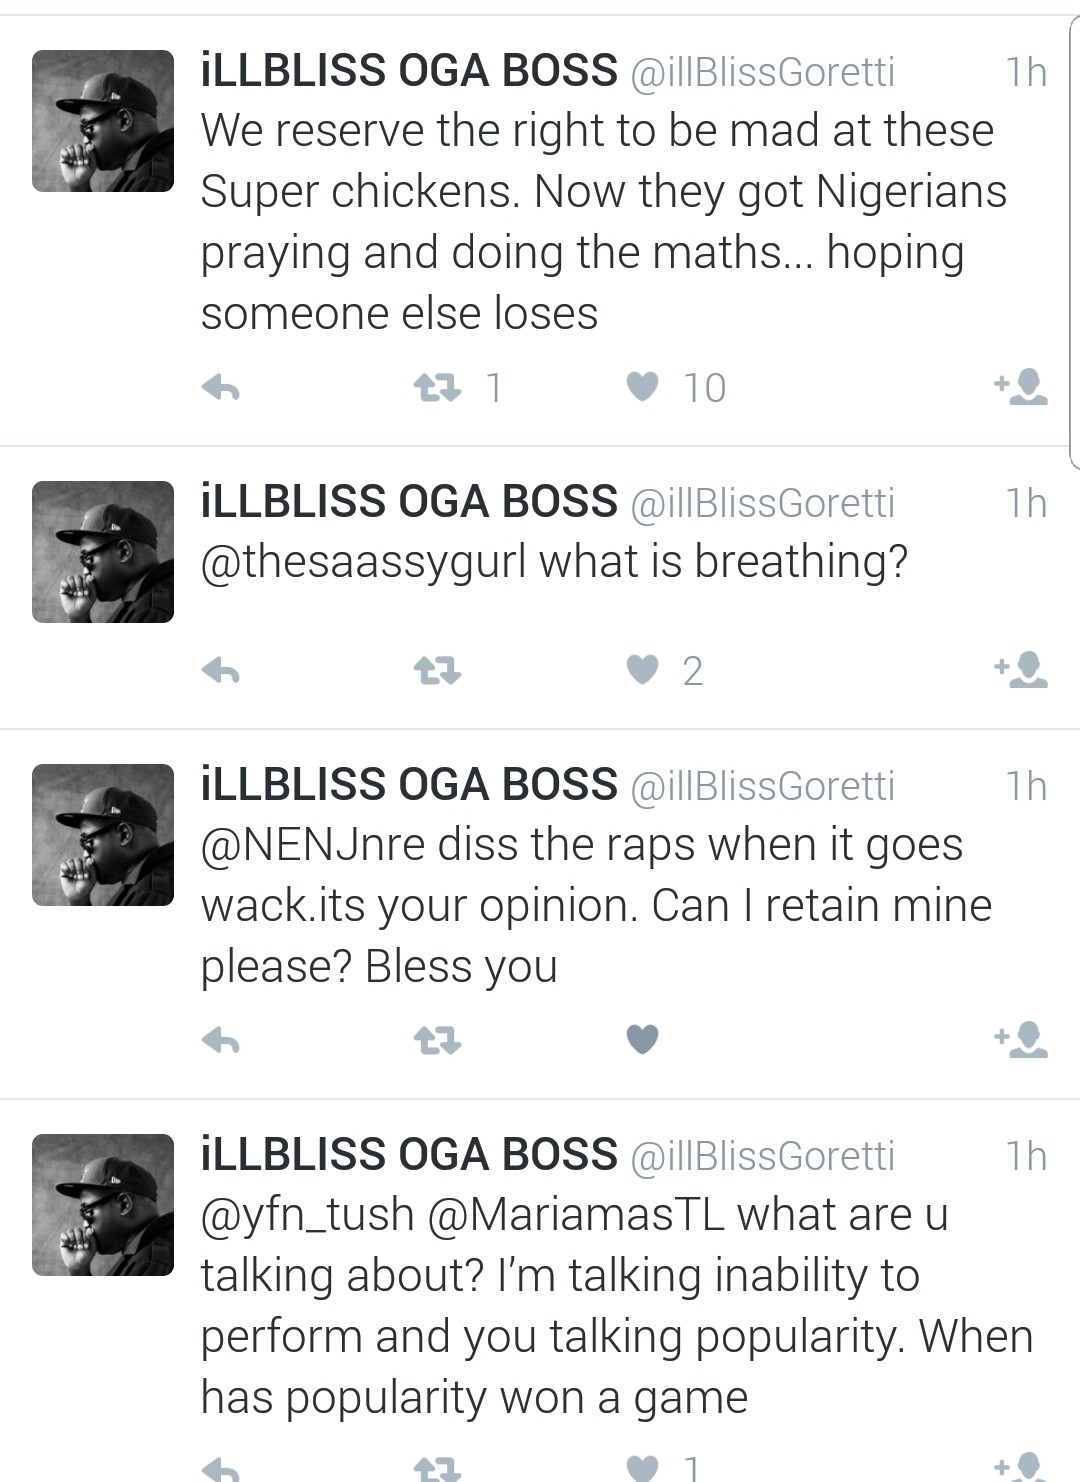The width and height of the screenshot is (1080, 1482).
Task: Tap follow icon on "what is breathing?" tweet
Action: point(1020,669)
